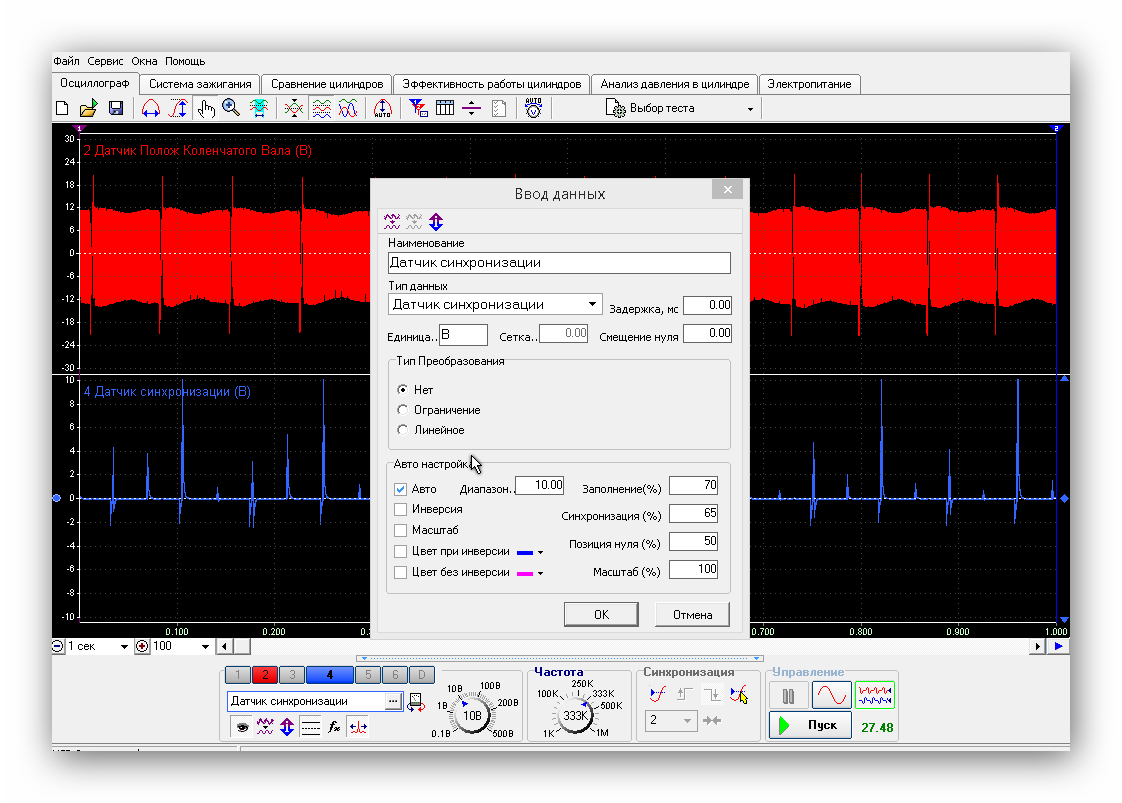
Task: Expand the Выбор теста dropdown
Action: coord(750,109)
